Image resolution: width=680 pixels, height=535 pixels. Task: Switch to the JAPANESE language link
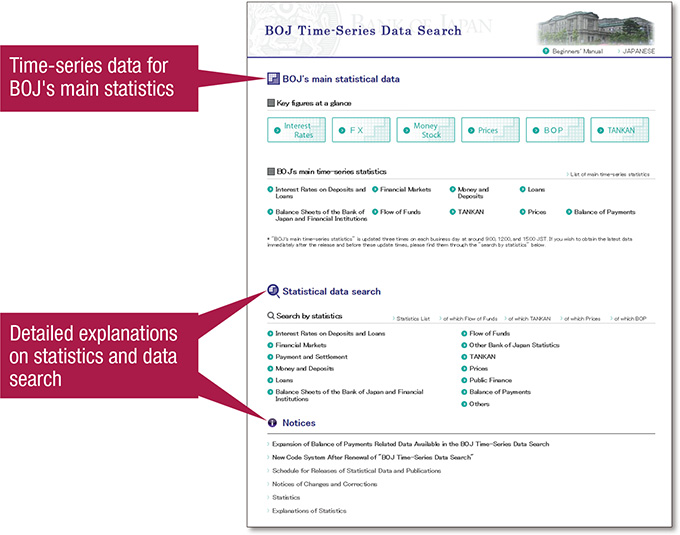coord(637,51)
